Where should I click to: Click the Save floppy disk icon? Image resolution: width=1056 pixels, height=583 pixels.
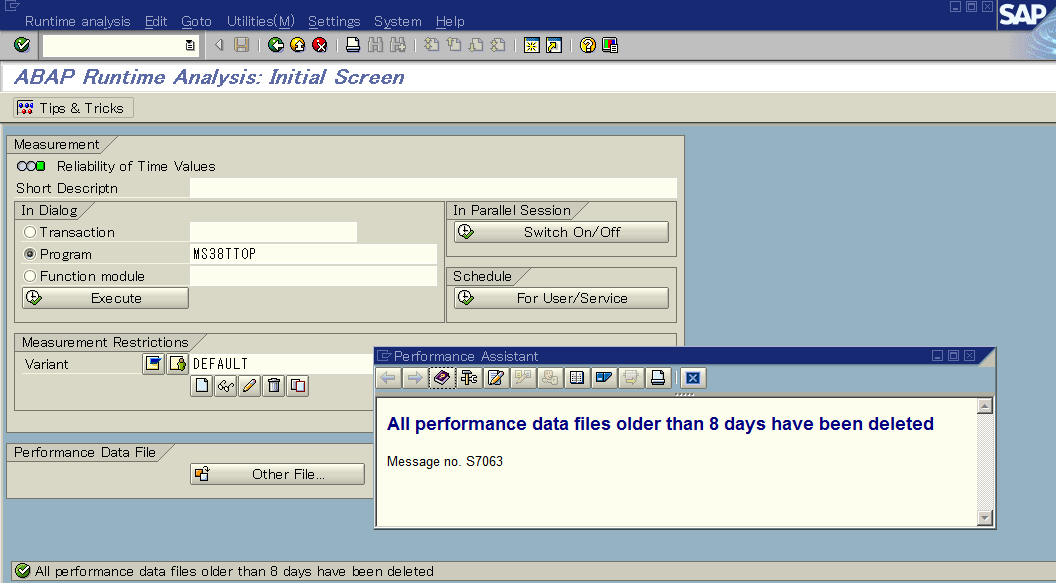pos(241,45)
